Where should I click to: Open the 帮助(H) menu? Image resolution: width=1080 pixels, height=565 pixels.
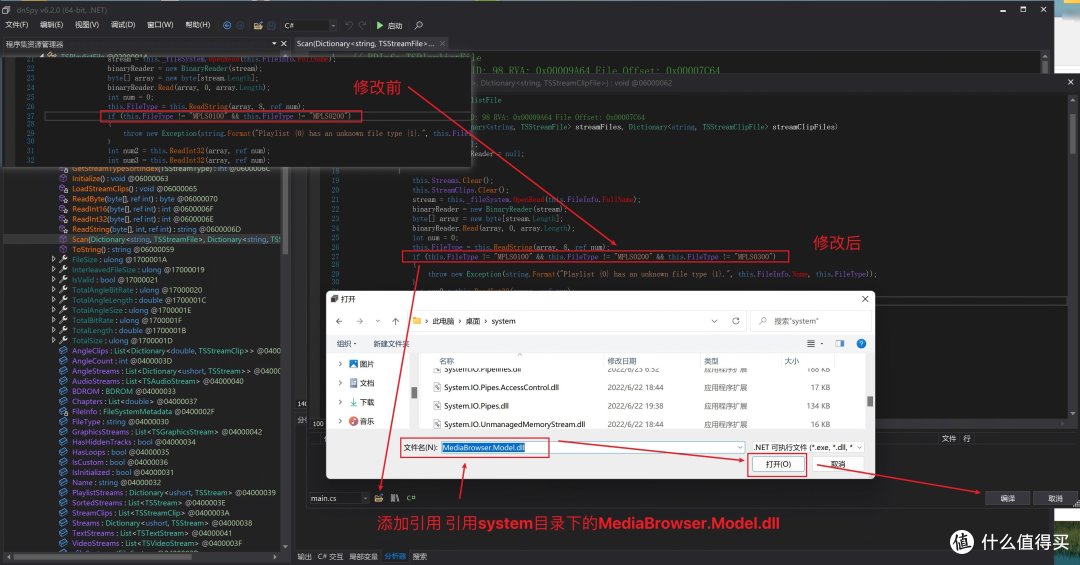point(198,25)
